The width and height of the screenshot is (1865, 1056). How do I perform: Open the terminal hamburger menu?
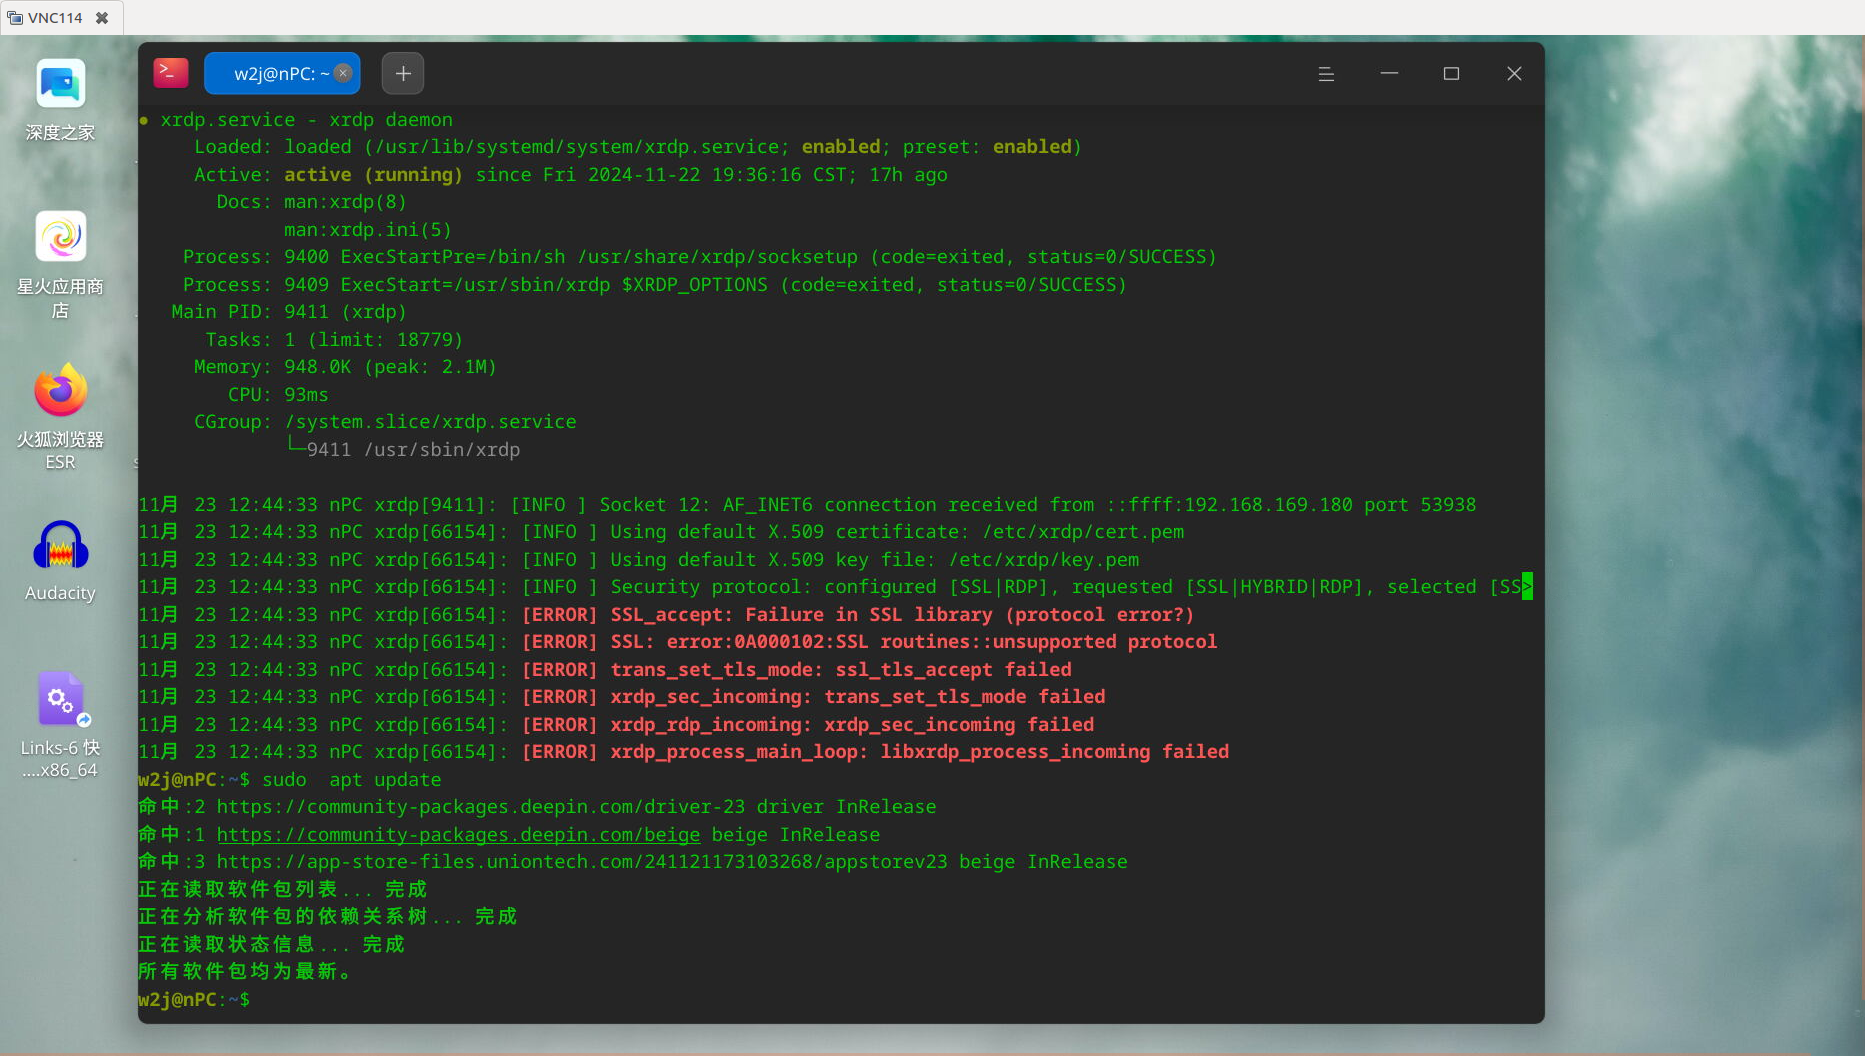1326,74
